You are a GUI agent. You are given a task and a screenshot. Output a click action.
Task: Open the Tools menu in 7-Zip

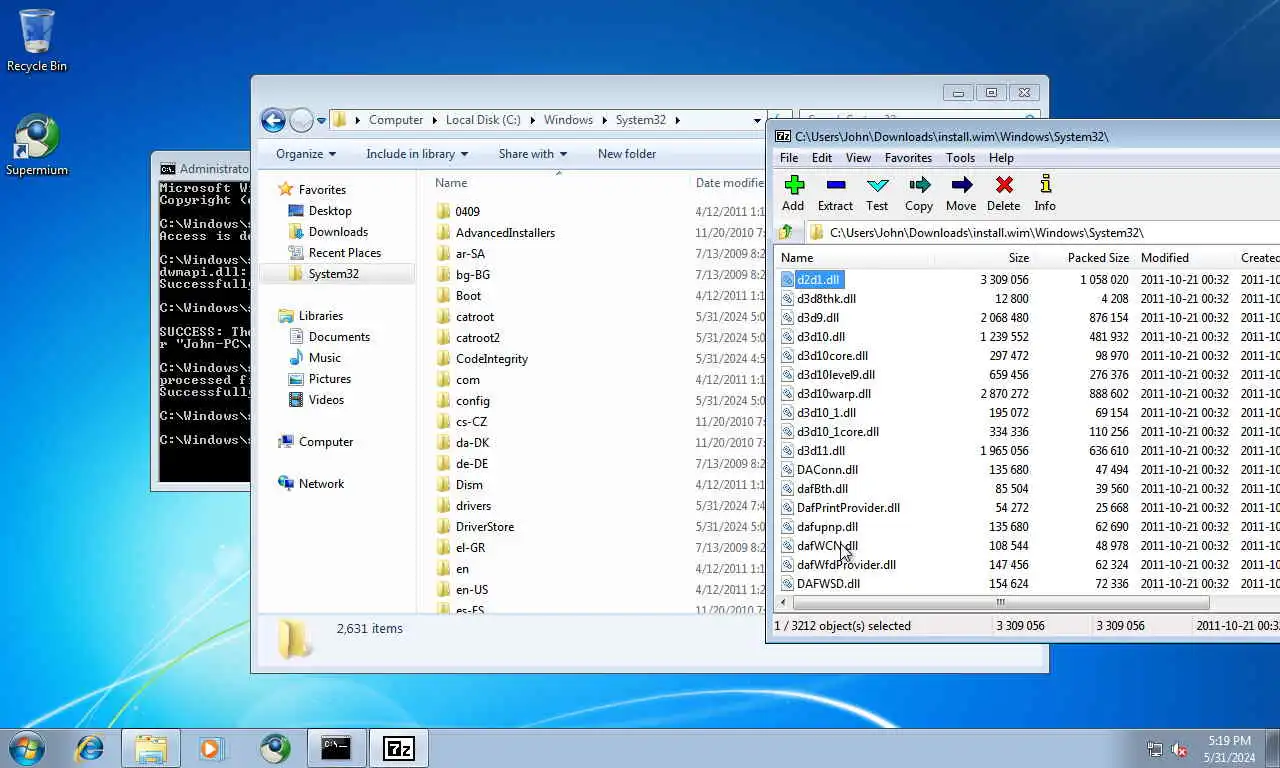pos(960,158)
